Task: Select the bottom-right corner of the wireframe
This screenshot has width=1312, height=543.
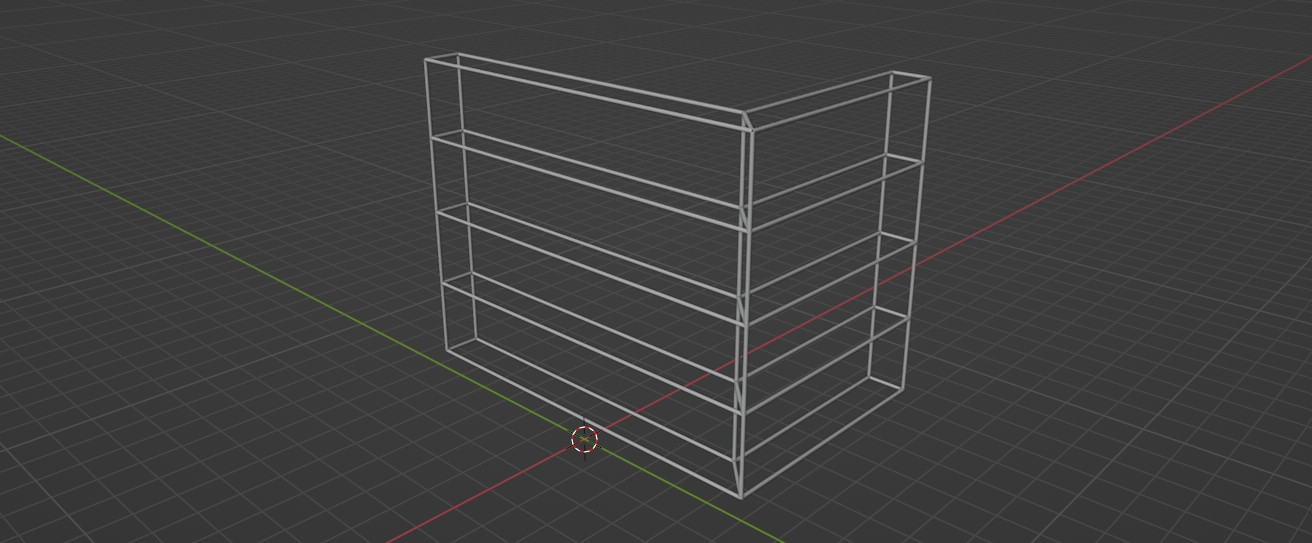Action: 903,390
